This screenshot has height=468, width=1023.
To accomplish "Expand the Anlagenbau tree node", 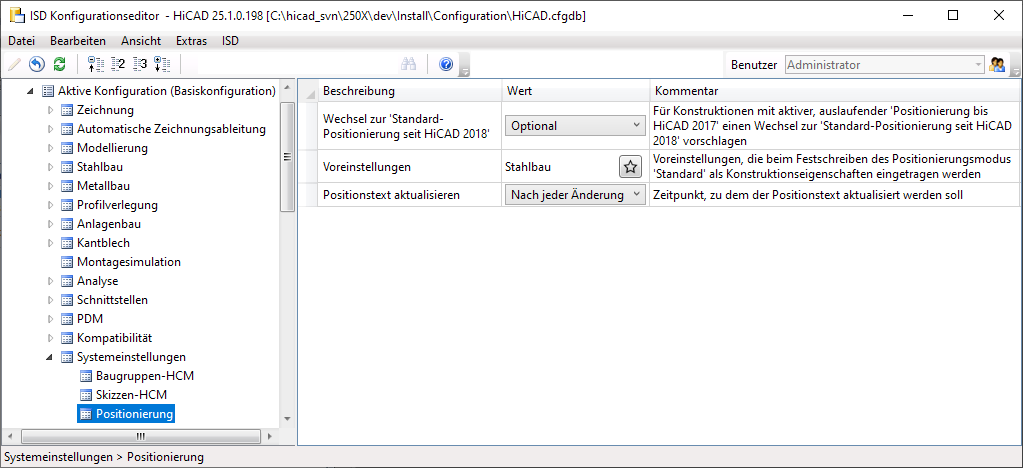I will pos(51,224).
